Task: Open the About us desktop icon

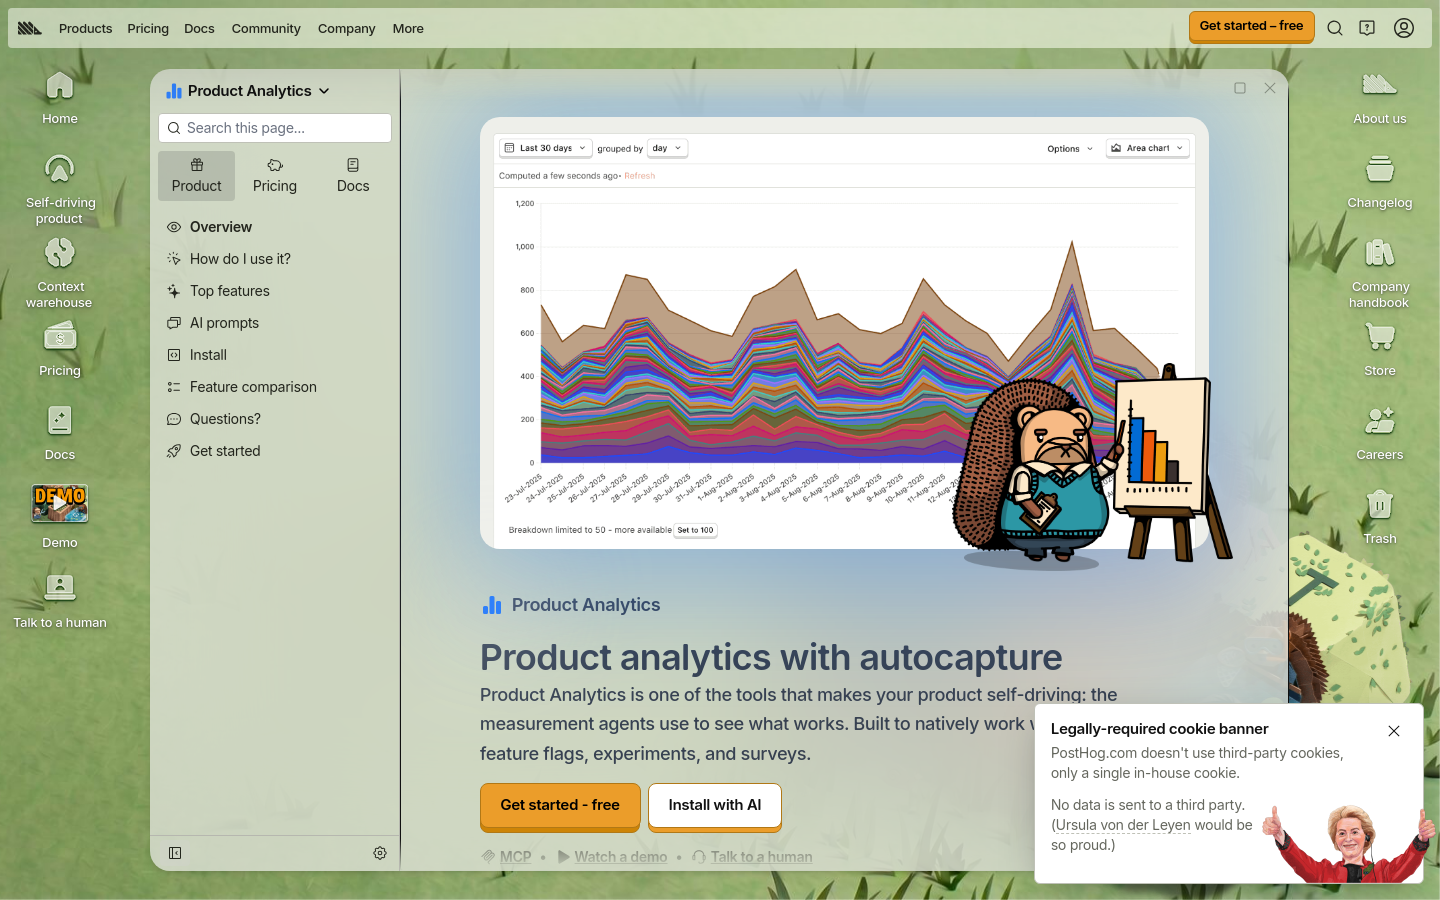Action: click(1380, 98)
